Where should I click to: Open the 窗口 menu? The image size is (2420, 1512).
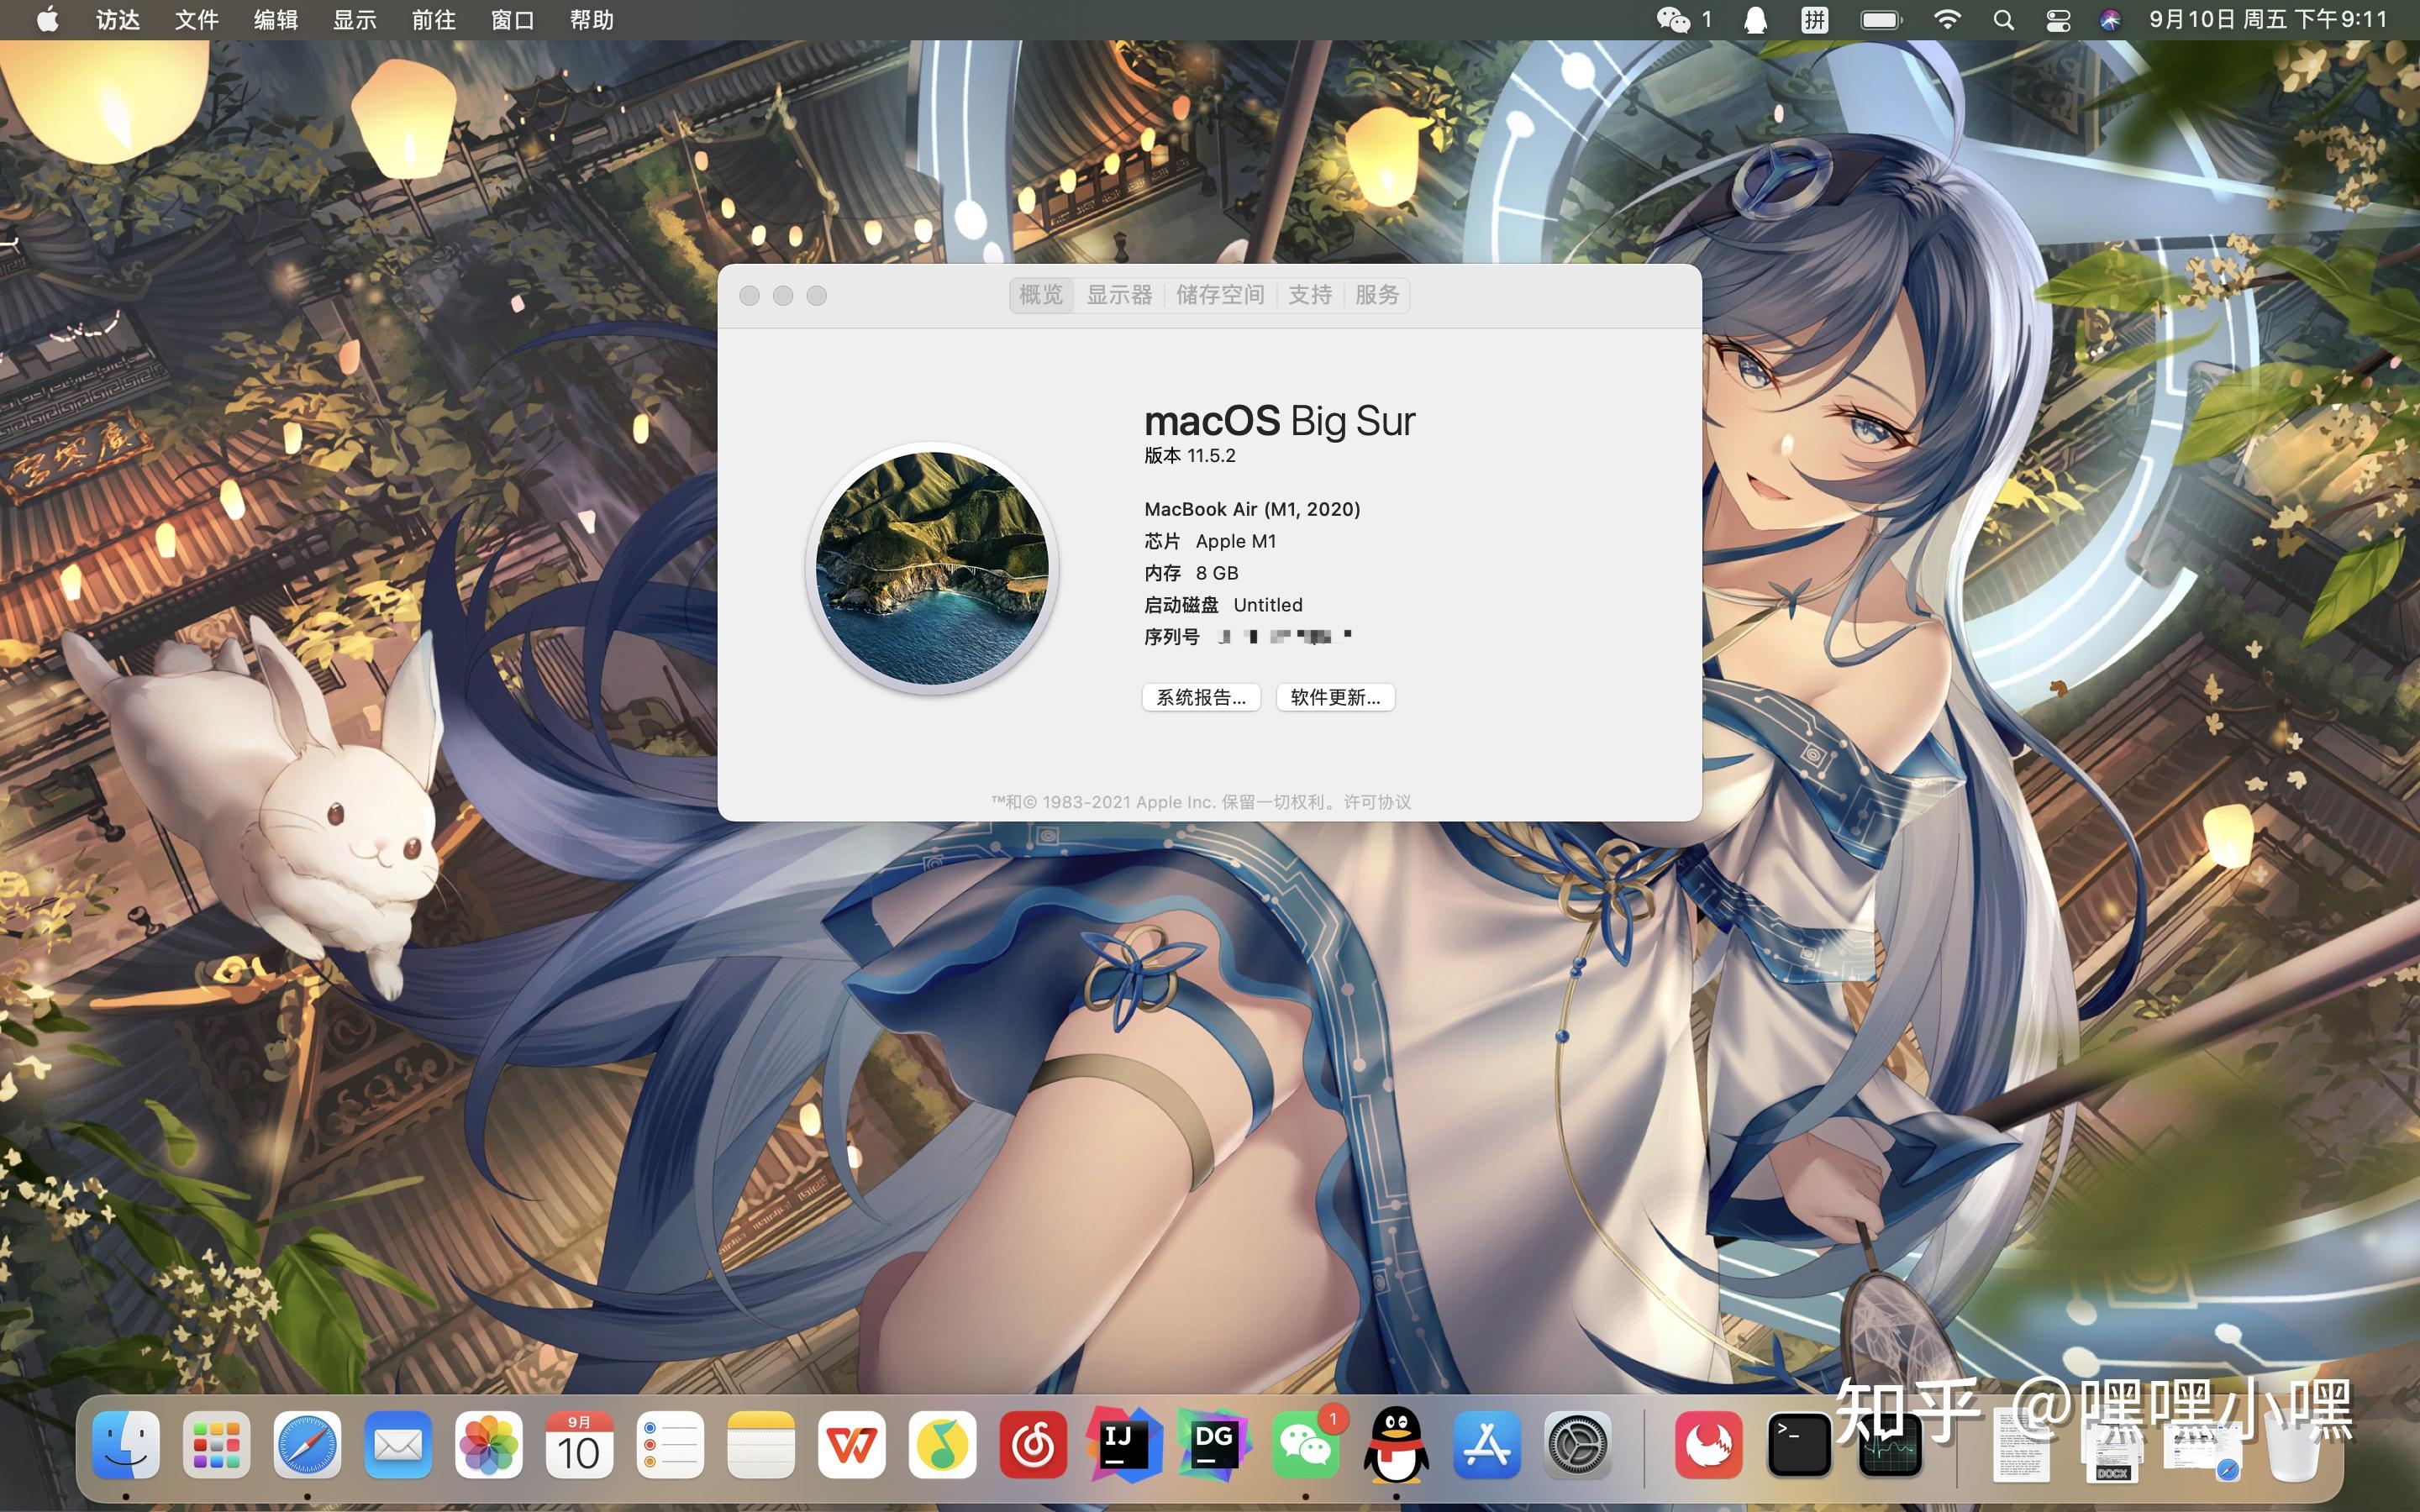tap(513, 20)
